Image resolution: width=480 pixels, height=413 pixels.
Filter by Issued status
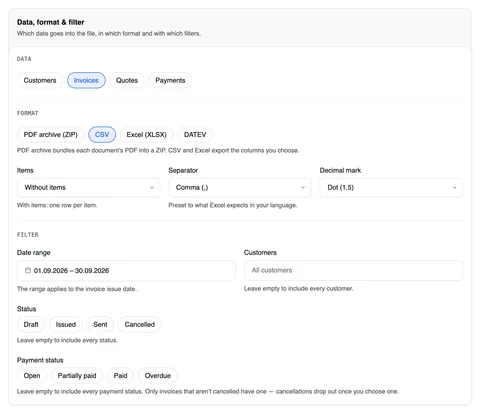pyautogui.click(x=66, y=324)
